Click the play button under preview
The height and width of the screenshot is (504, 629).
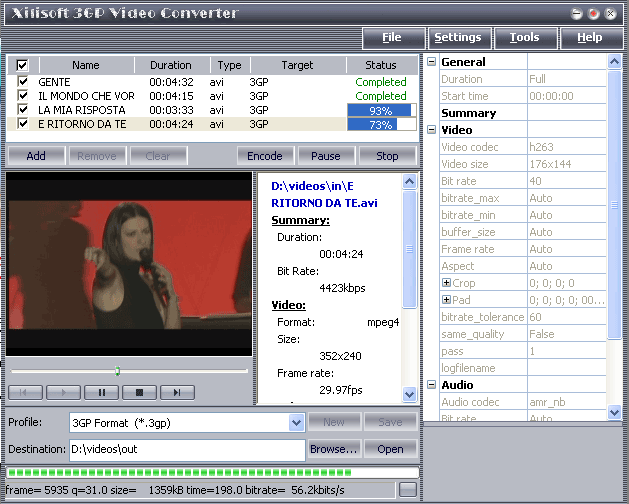tap(63, 392)
